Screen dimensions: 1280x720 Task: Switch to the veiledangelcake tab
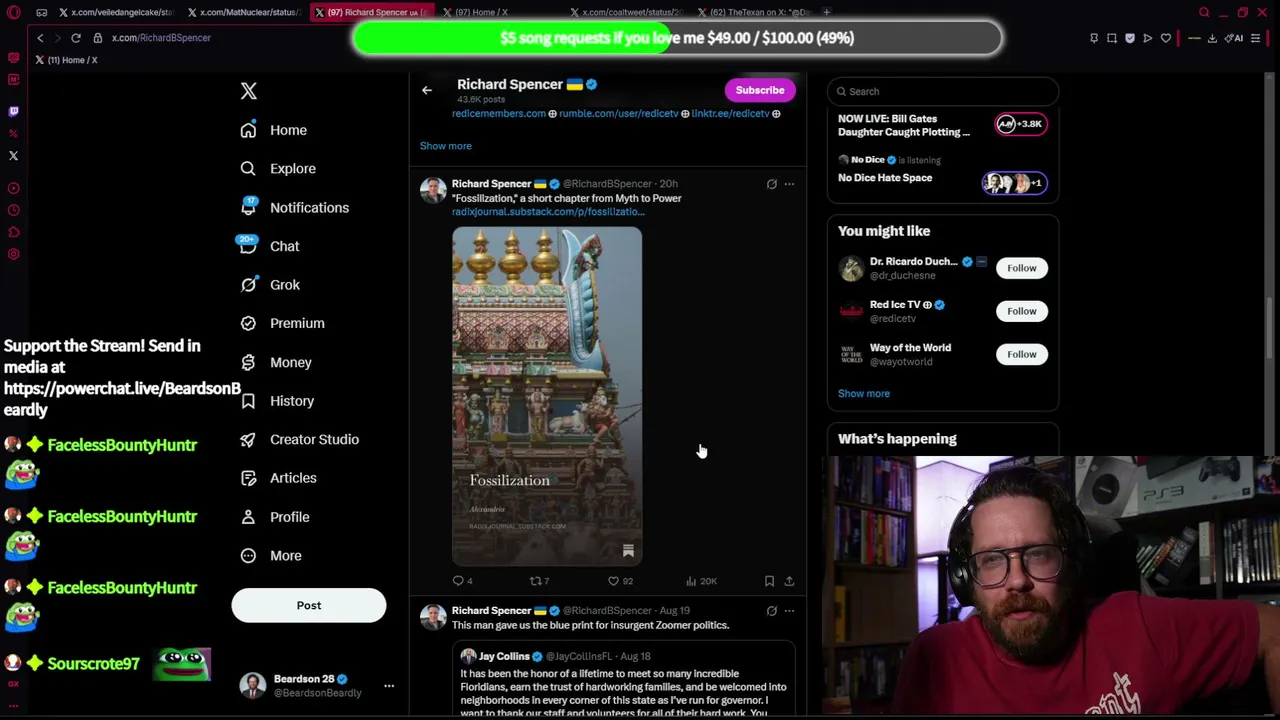(x=115, y=12)
